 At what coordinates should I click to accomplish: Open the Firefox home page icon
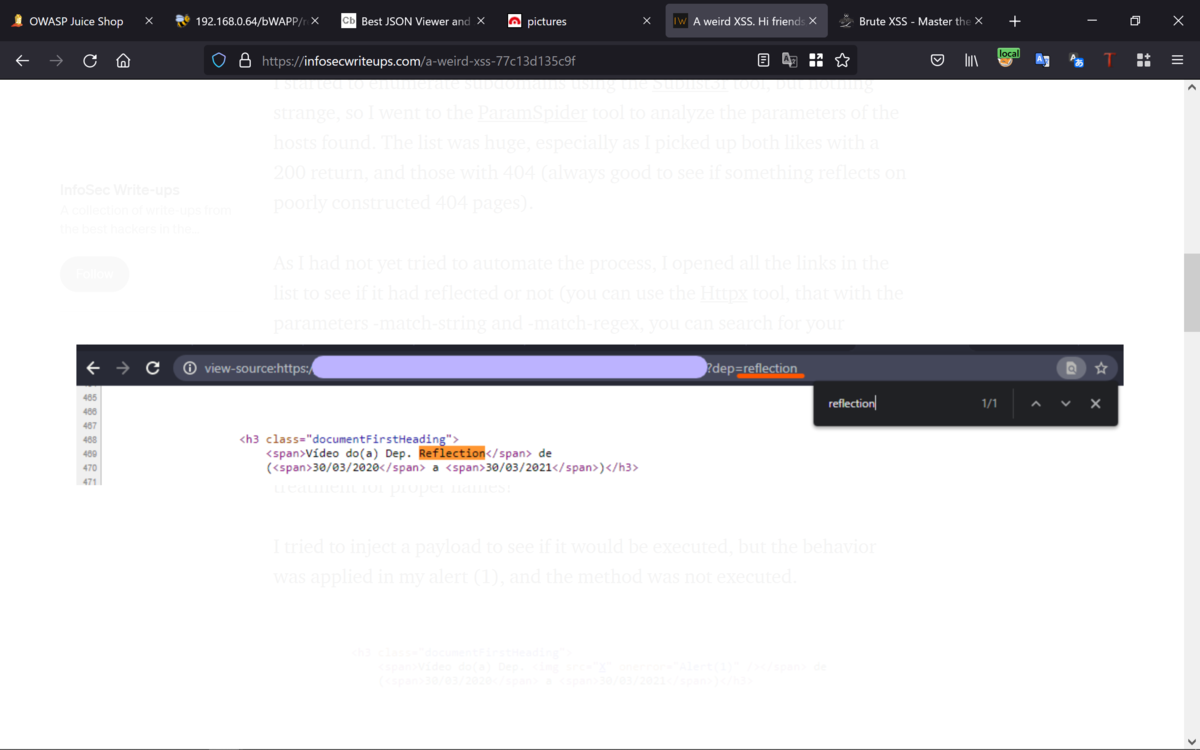pos(123,60)
